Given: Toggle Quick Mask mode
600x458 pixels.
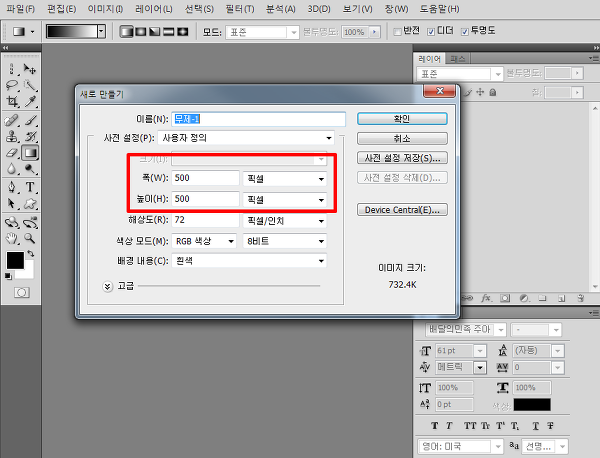Looking at the screenshot, I should (x=21, y=293).
